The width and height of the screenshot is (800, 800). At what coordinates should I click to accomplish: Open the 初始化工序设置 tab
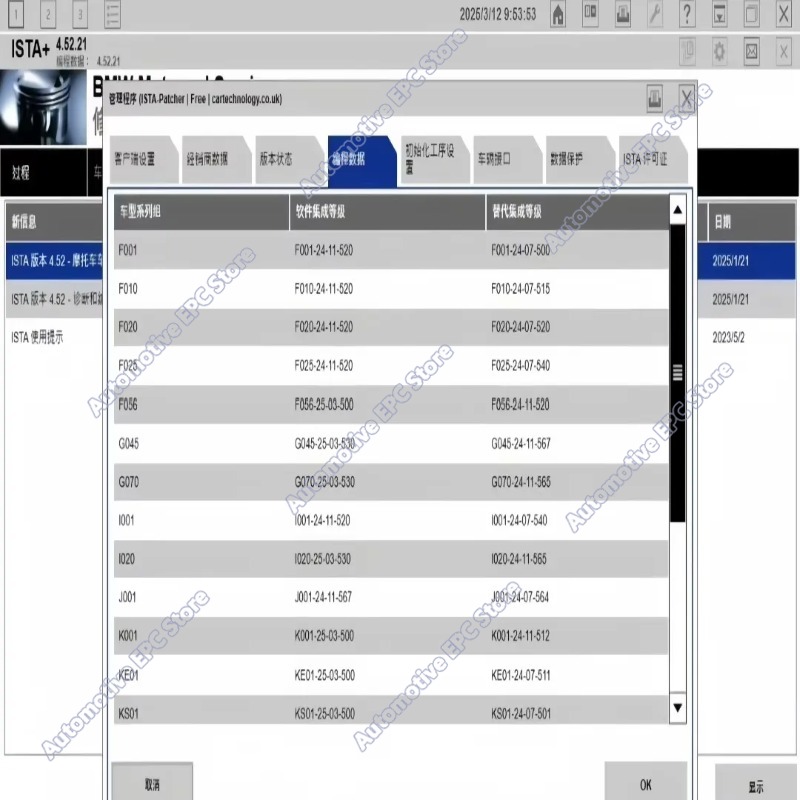click(x=435, y=159)
